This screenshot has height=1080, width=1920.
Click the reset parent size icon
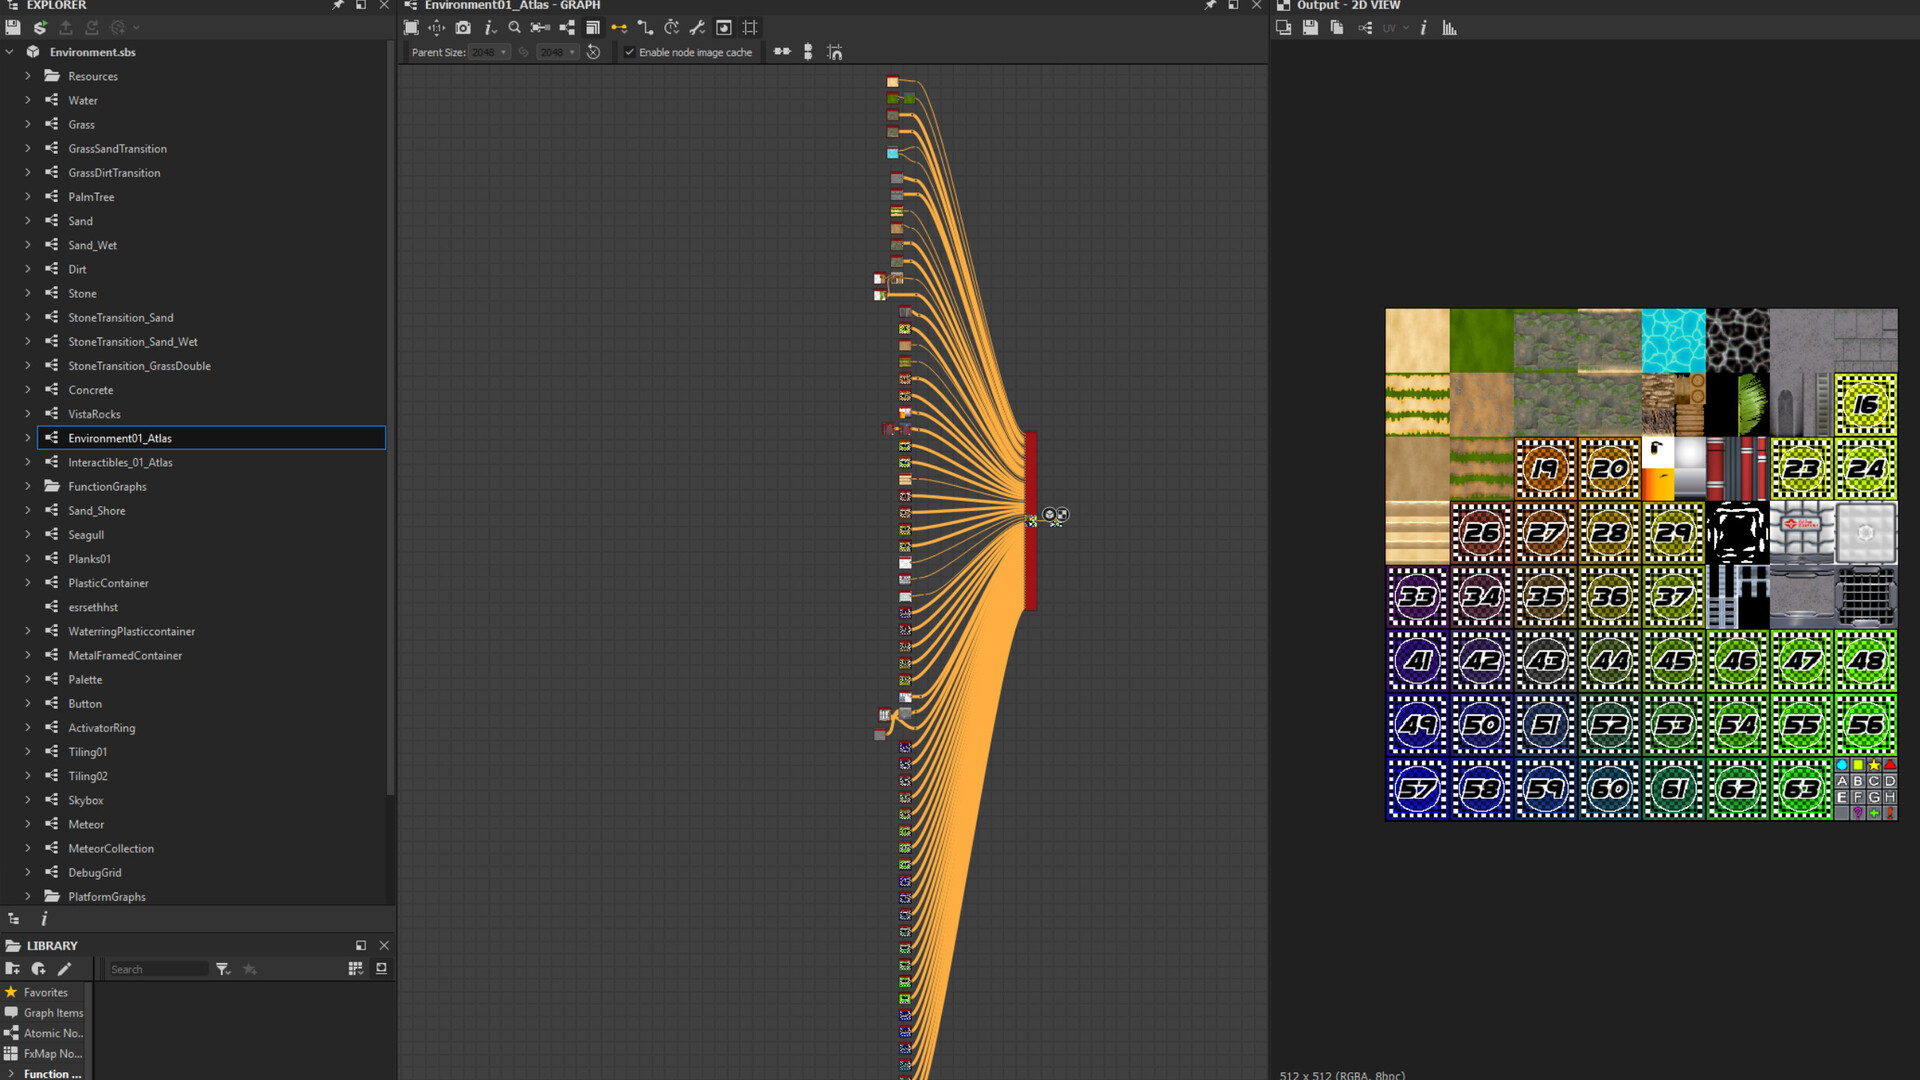click(593, 52)
